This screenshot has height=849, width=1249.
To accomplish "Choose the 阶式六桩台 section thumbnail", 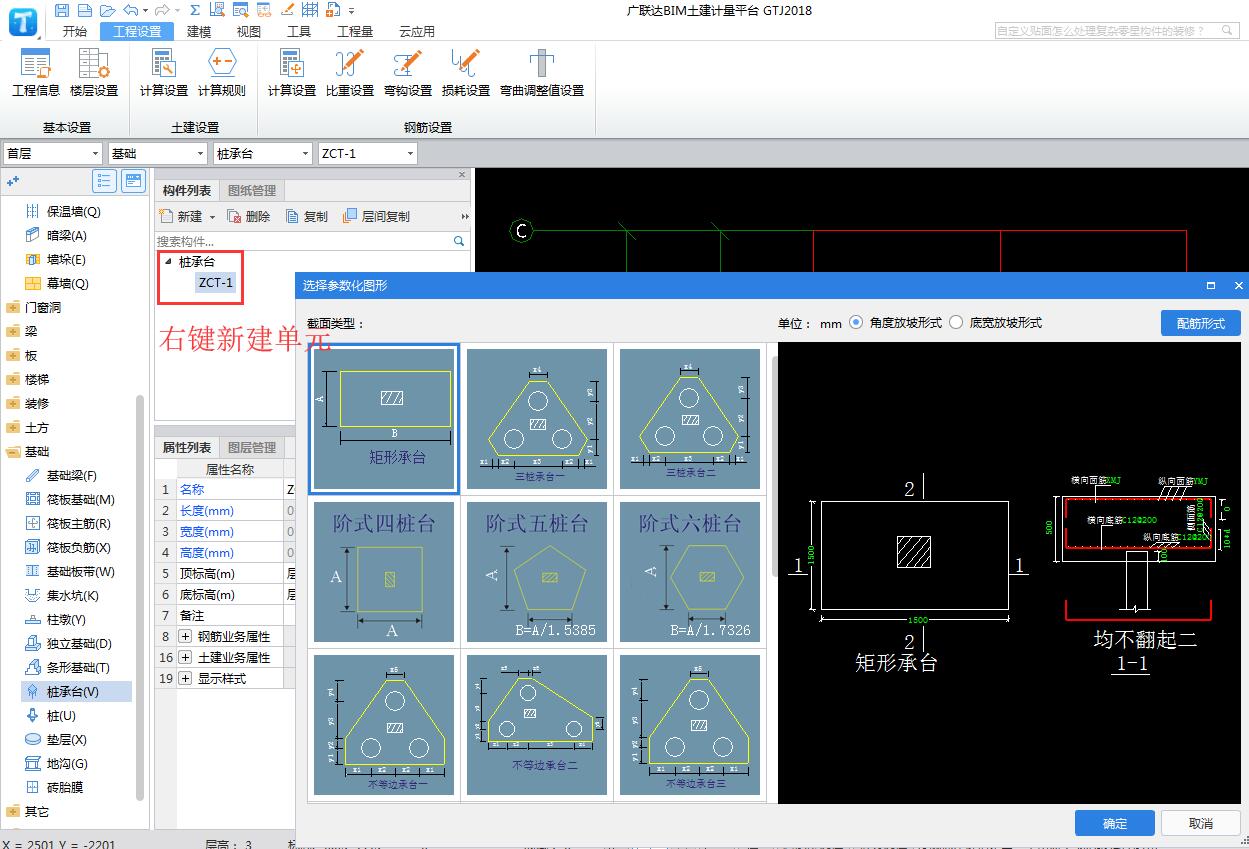I will pyautogui.click(x=691, y=574).
